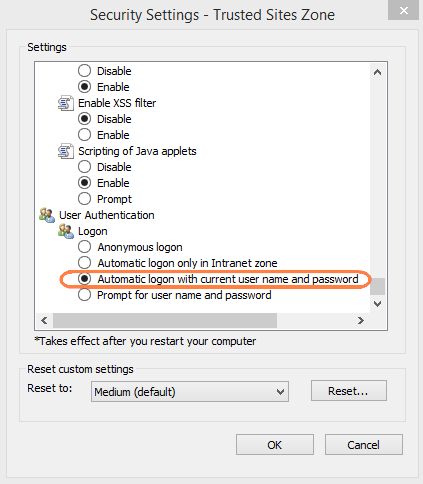Image resolution: width=423 pixels, height=484 pixels.
Task: Click the Reset... button
Action: [349, 391]
